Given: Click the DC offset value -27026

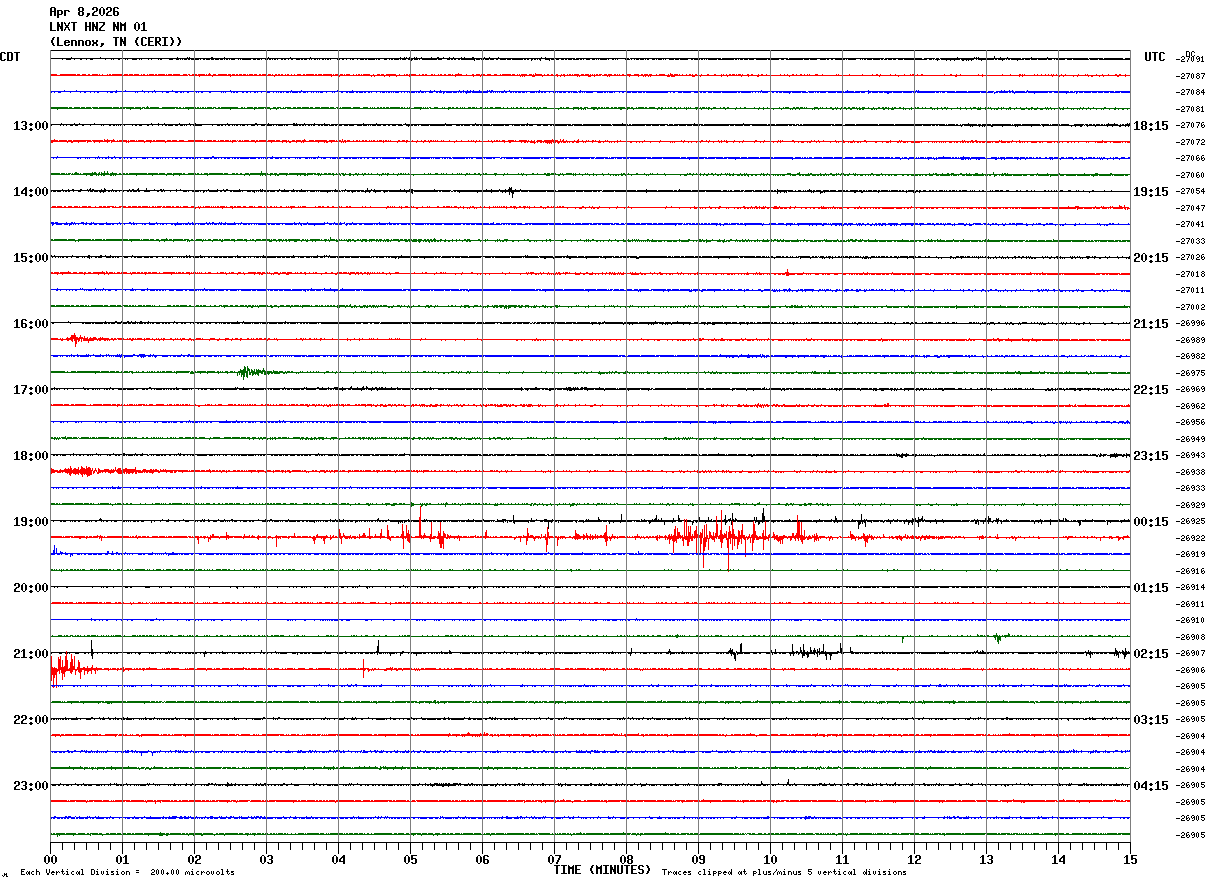Looking at the screenshot, I should pos(1190,257).
